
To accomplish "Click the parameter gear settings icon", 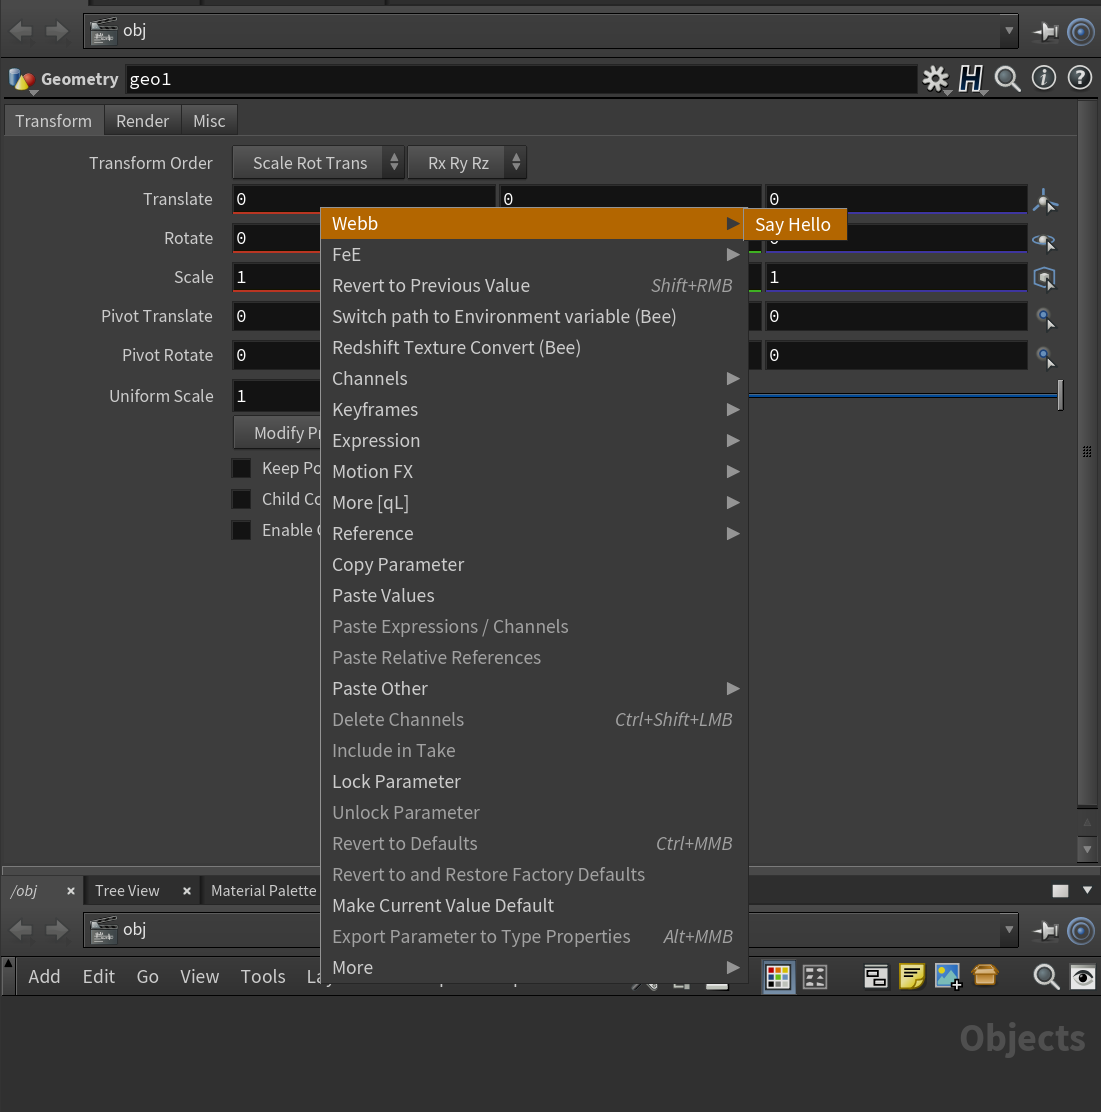I will click(x=936, y=79).
